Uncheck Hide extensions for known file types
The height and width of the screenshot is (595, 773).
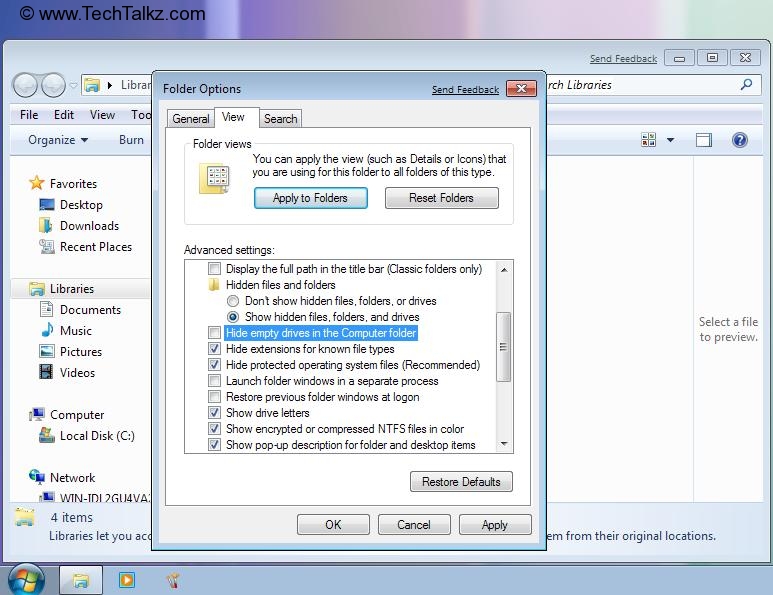click(214, 349)
